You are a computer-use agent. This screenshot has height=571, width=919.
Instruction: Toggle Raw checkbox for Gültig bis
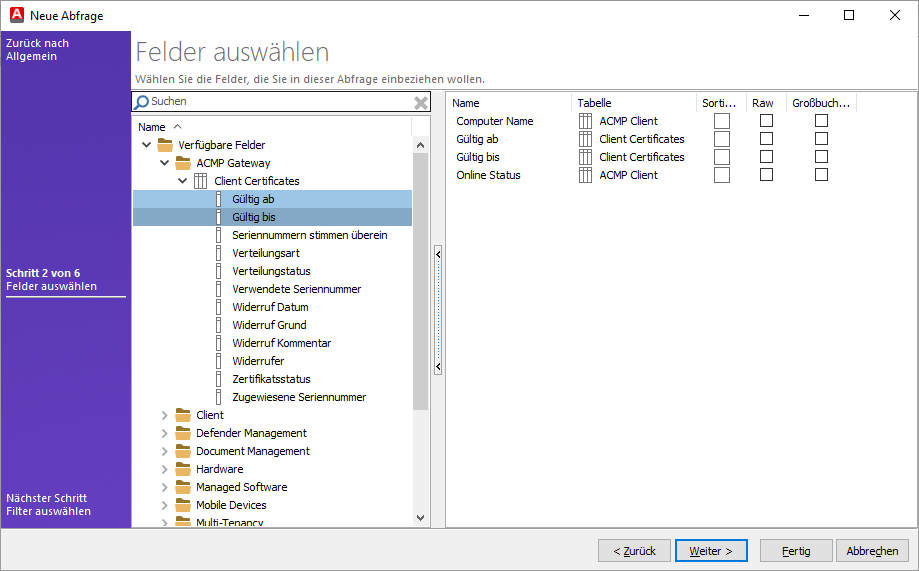(x=766, y=157)
